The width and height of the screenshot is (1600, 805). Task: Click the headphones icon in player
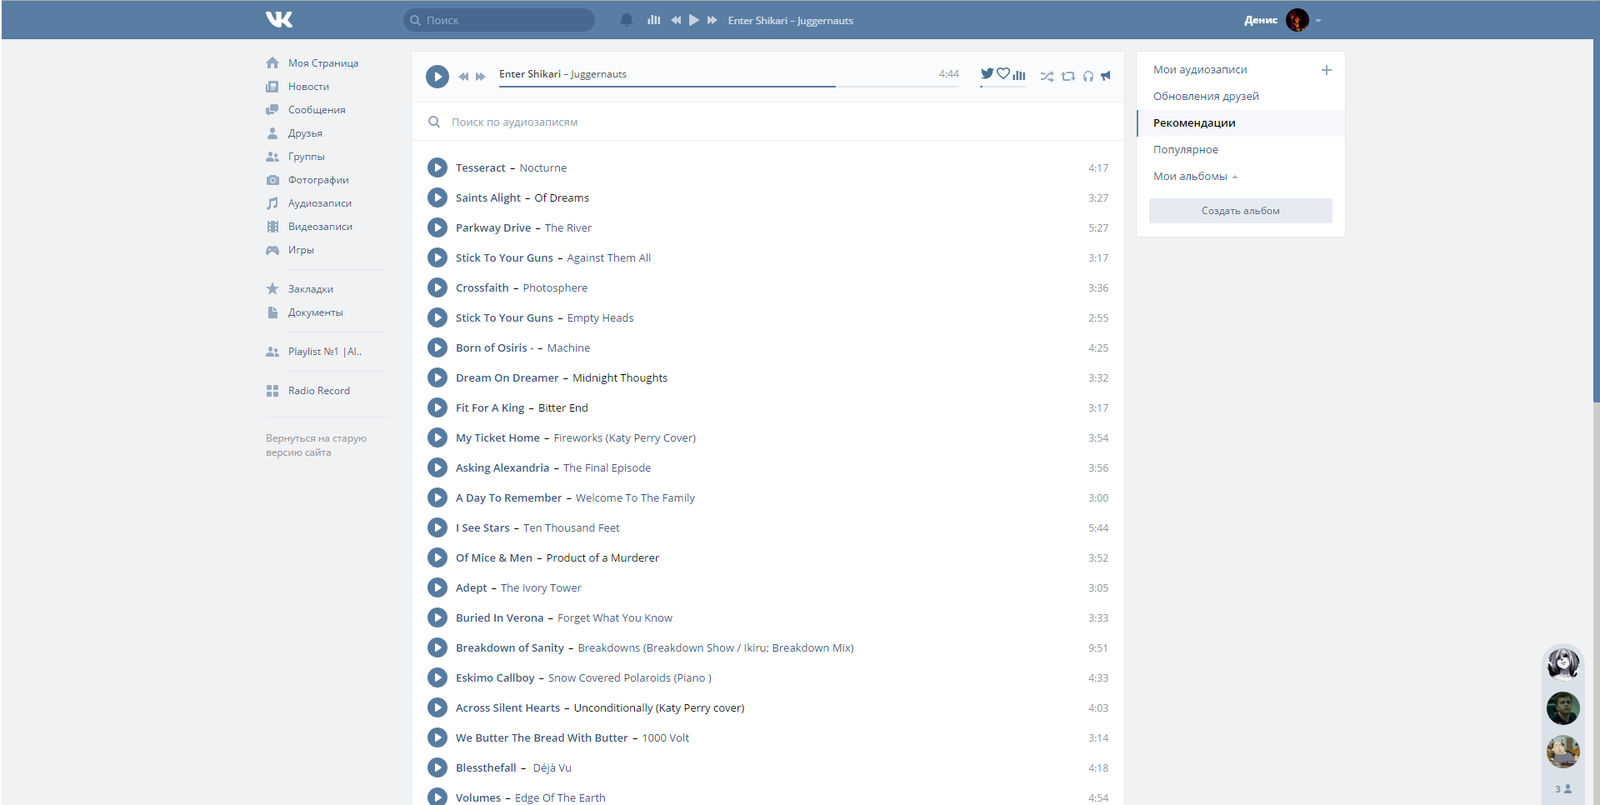pyautogui.click(x=1088, y=76)
